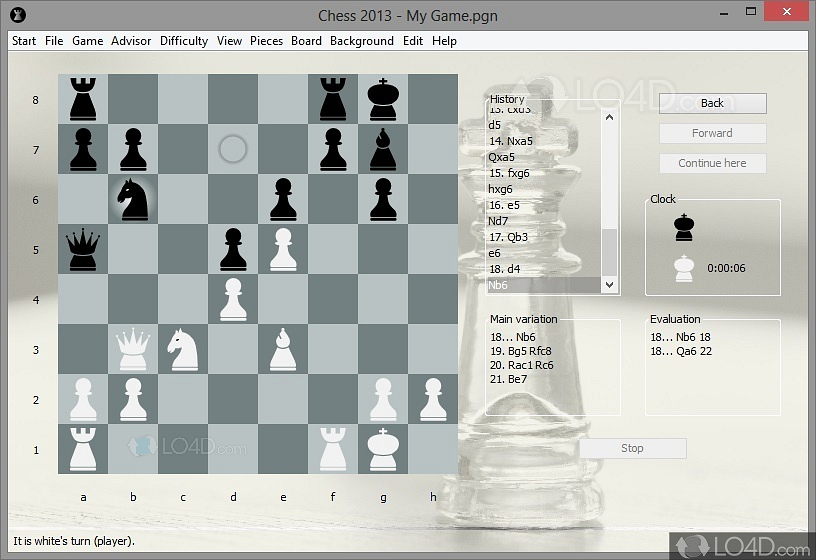
Task: Click the d7 square circle marker
Action: (x=233, y=149)
